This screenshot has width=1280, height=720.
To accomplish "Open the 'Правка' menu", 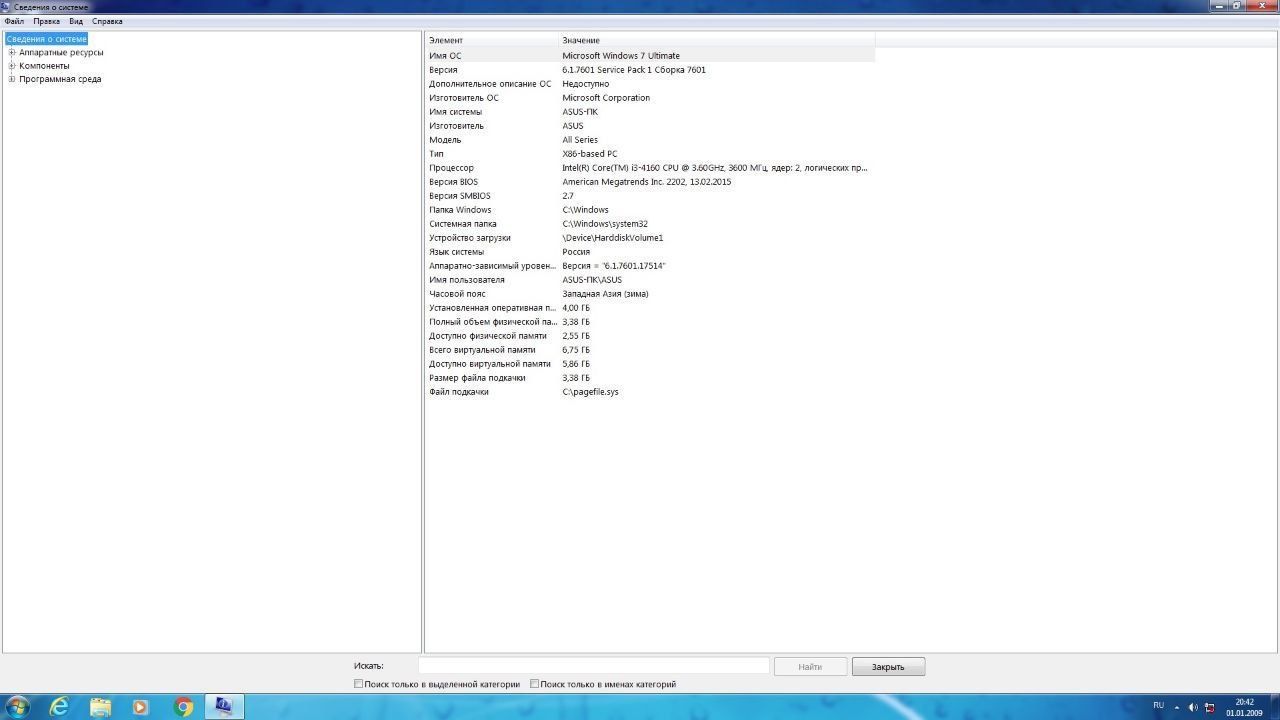I will [x=46, y=21].
